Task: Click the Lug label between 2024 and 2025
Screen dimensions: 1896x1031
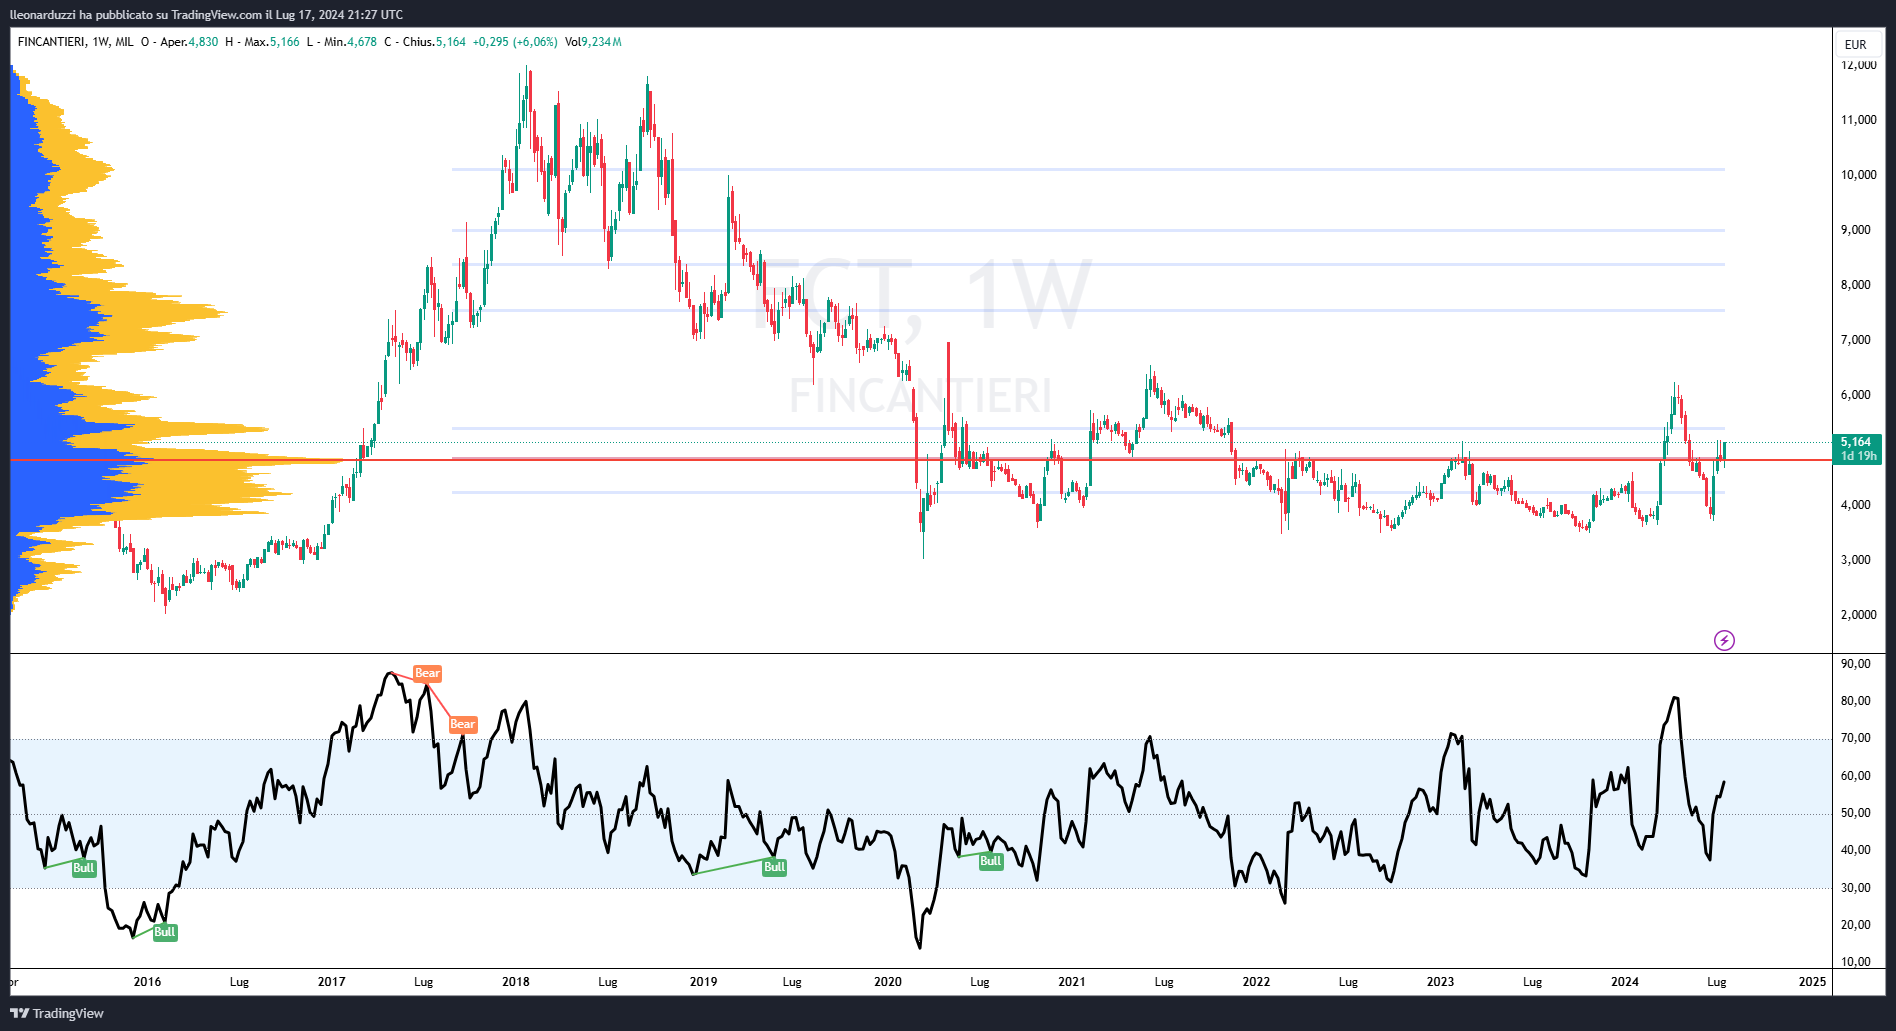Action: 1717,982
